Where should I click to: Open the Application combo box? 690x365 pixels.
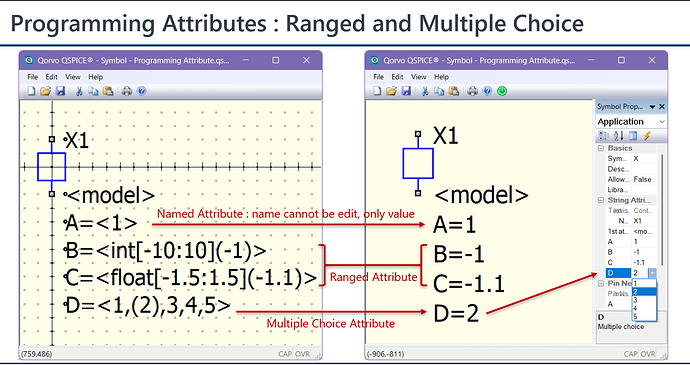[631, 122]
